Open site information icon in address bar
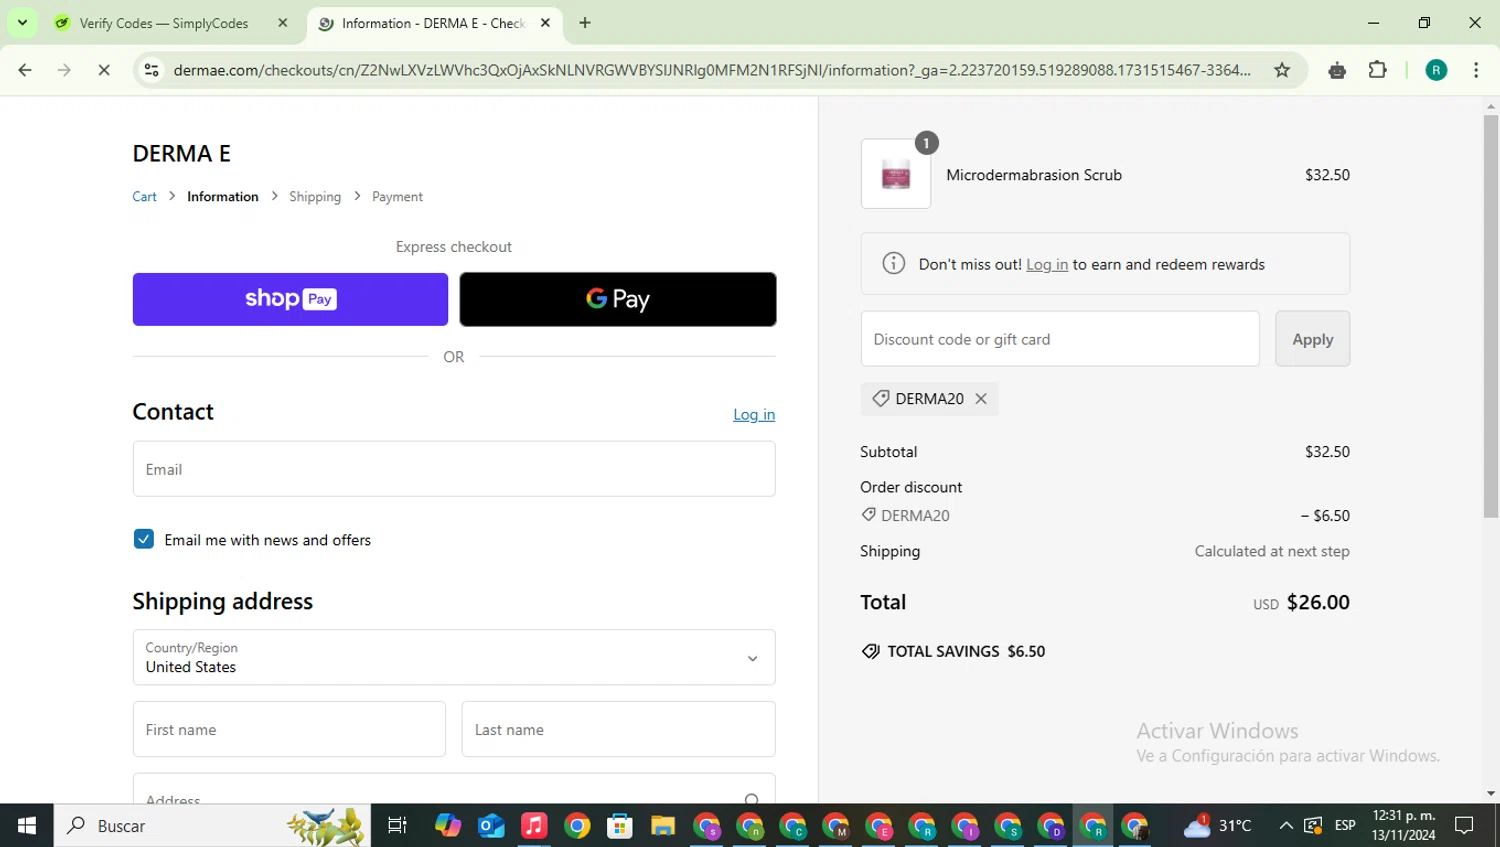 pos(152,70)
